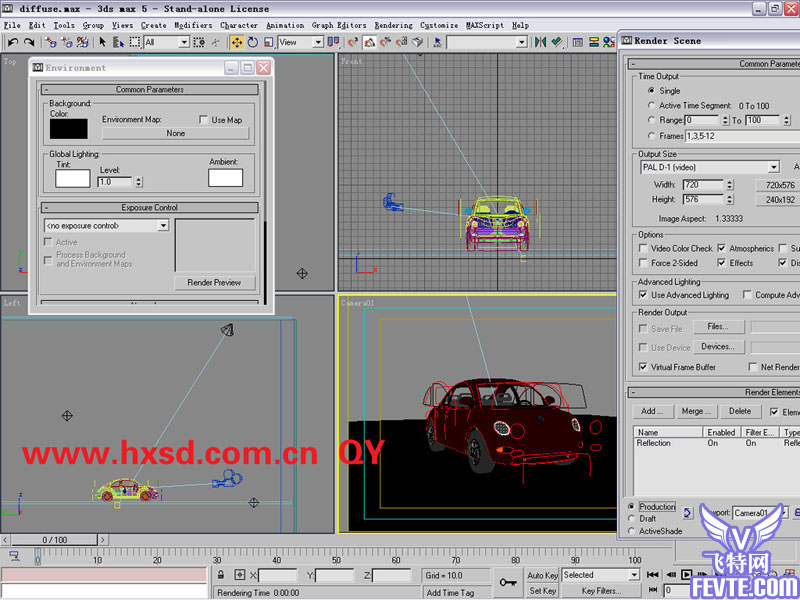
Task: Open the no exposure control dropdown
Action: coord(107,226)
